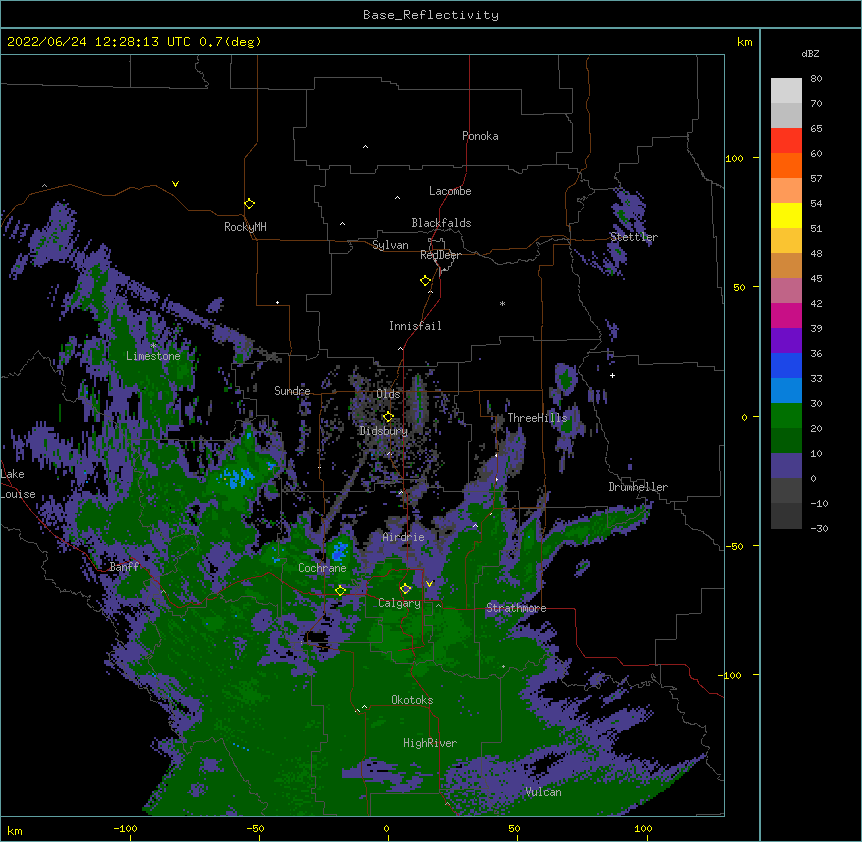Click the ThreeHills town label

coord(537,418)
